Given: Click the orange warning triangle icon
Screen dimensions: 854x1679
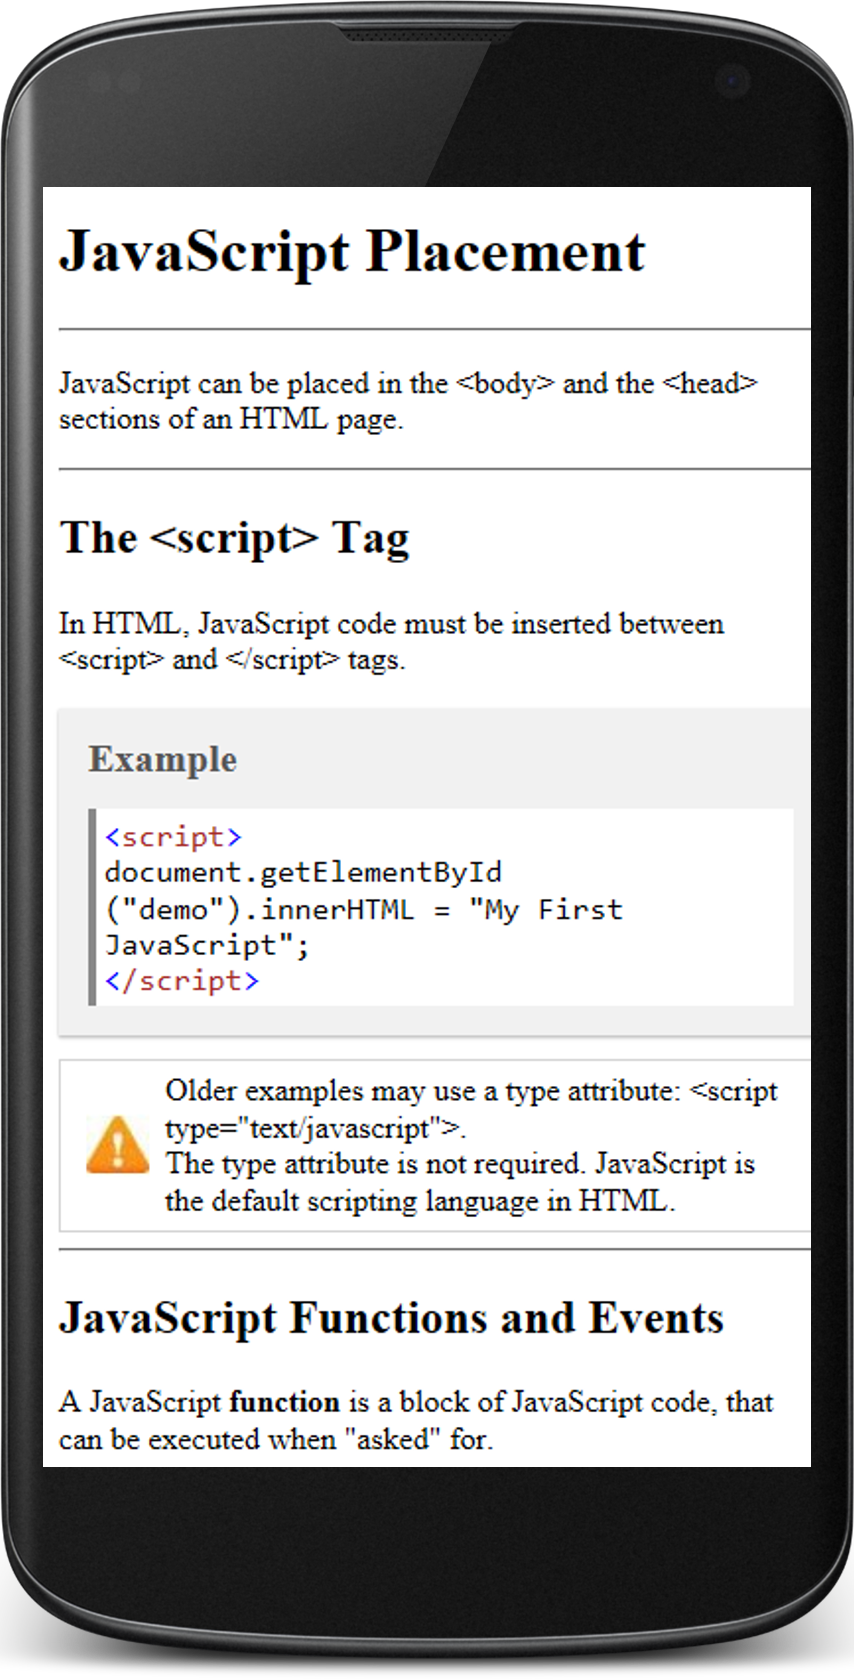Looking at the screenshot, I should [118, 1145].
